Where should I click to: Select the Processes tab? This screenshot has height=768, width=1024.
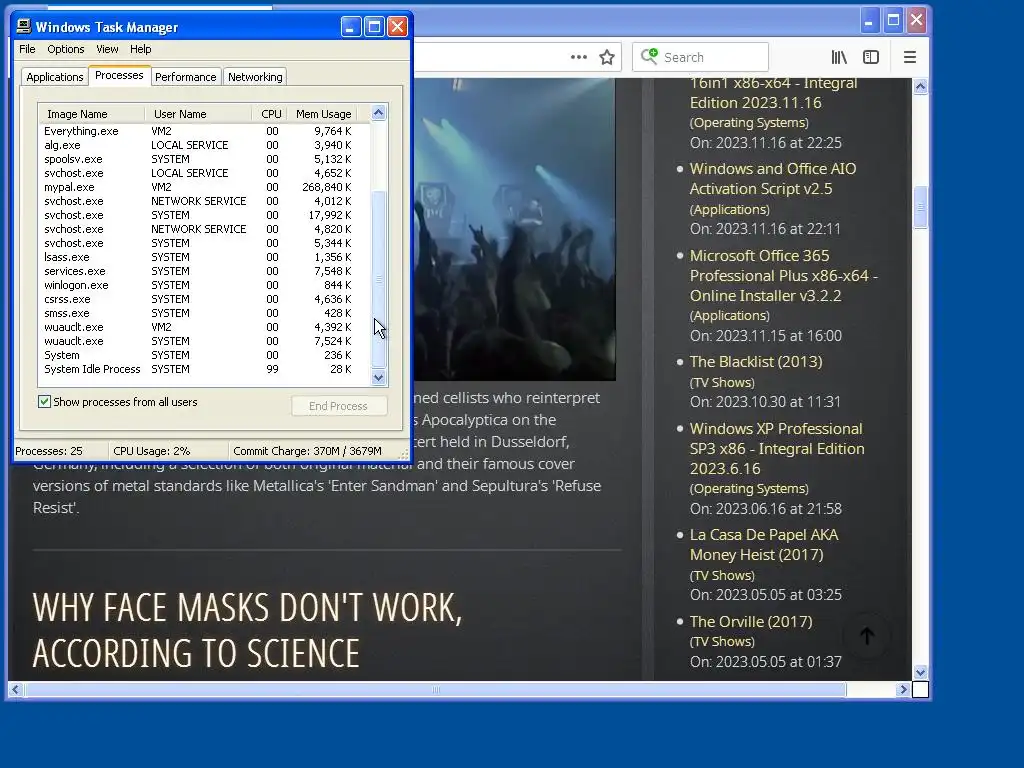tap(119, 75)
